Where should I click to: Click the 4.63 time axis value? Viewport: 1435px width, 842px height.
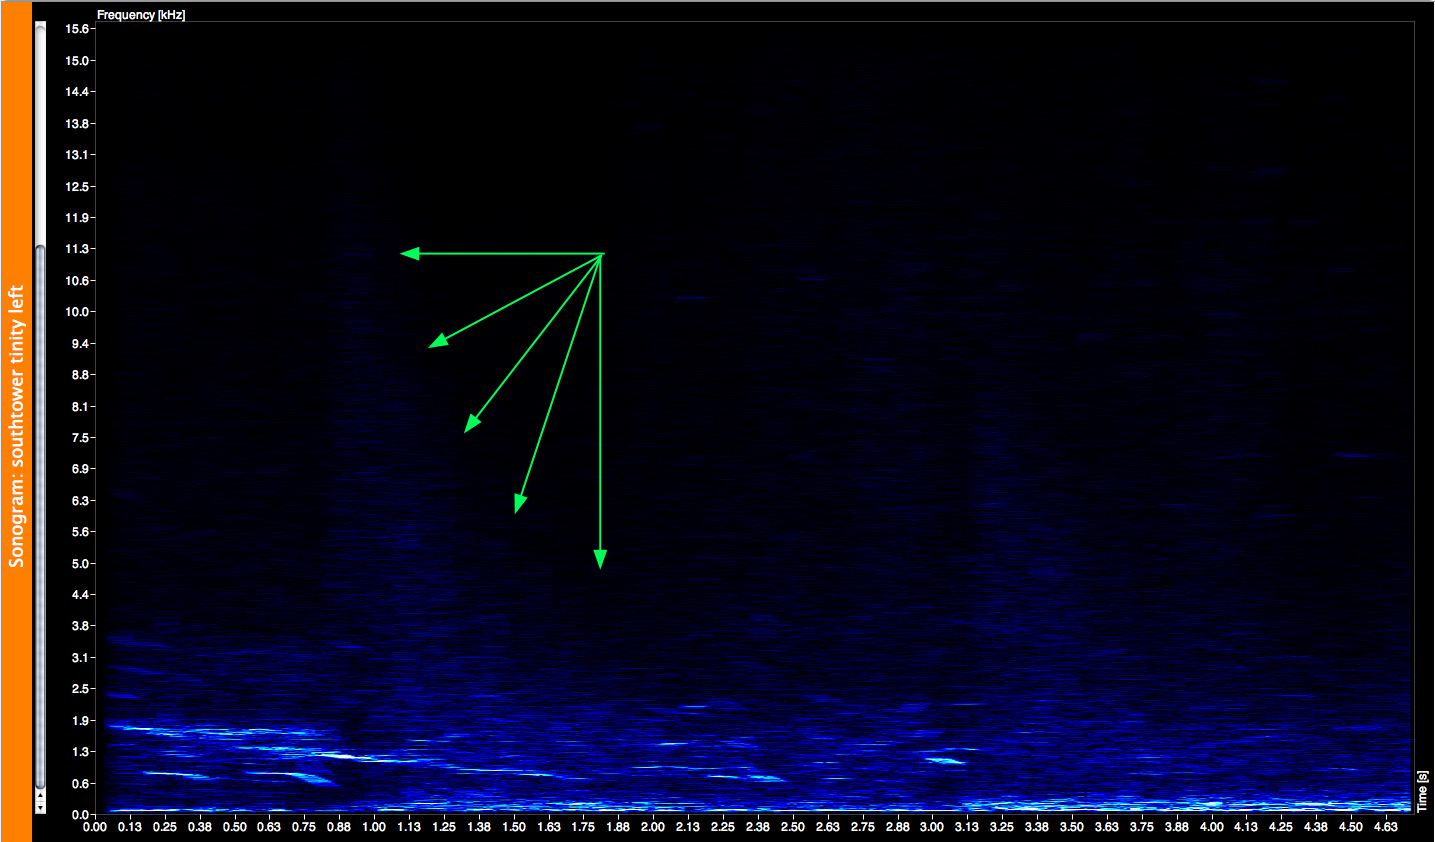1385,827
